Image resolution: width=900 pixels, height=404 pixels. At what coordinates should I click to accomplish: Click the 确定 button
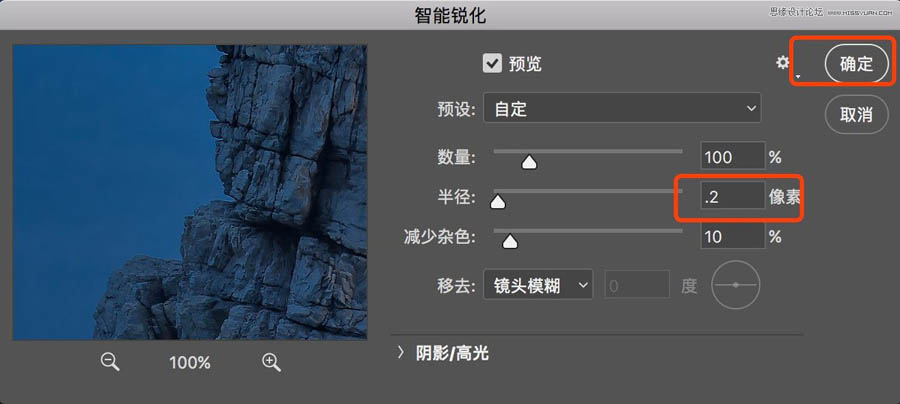pyautogui.click(x=856, y=64)
